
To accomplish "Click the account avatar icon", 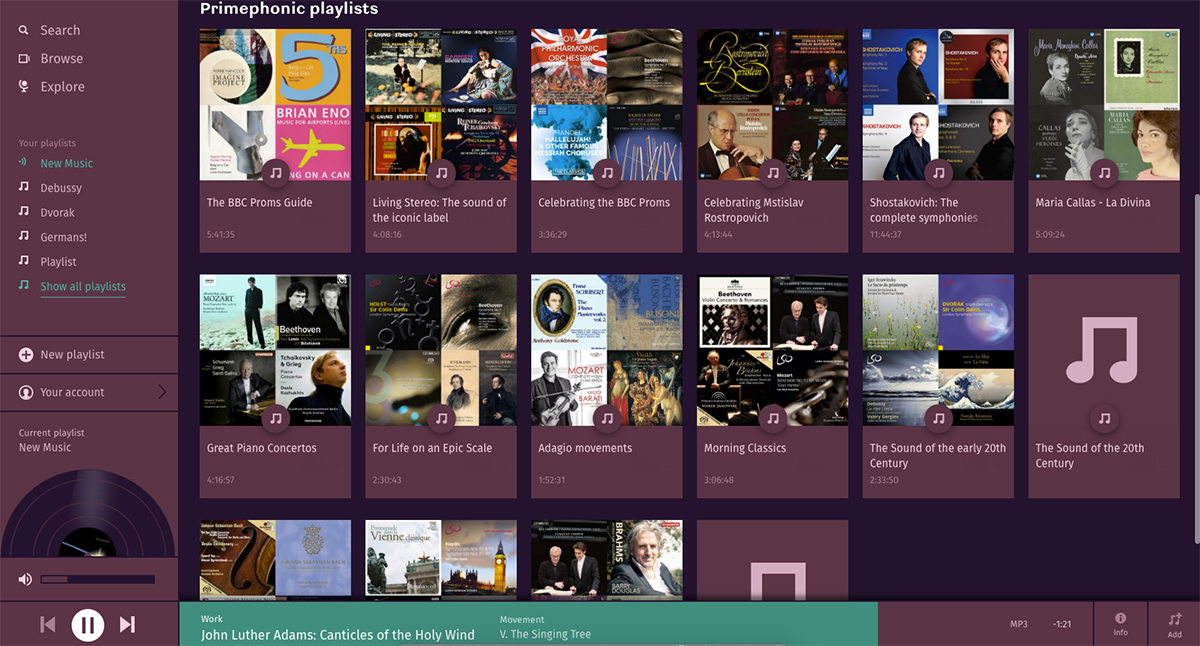I will [25, 392].
